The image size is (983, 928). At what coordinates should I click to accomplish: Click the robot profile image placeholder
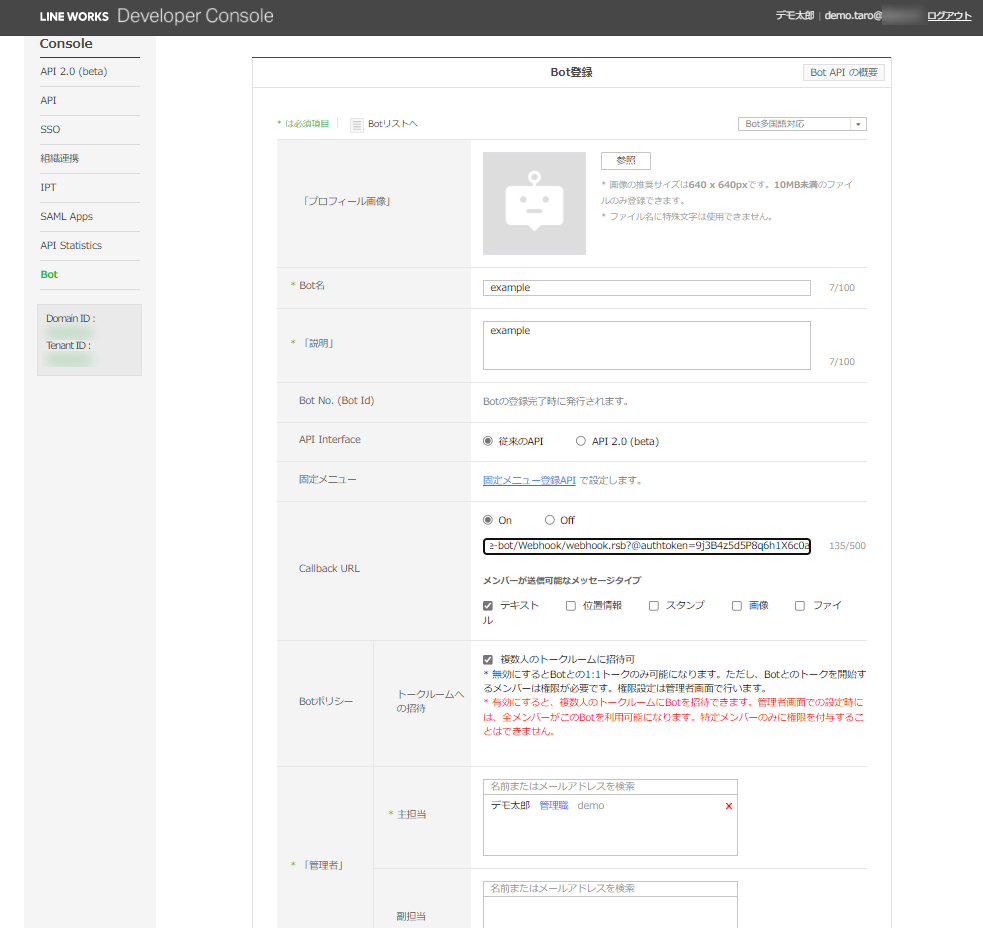tap(534, 203)
